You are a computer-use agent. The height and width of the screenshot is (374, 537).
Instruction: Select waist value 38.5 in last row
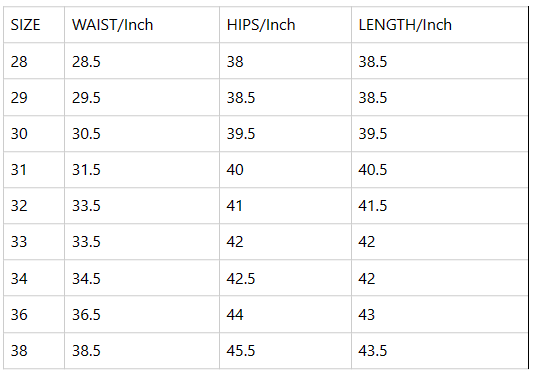86,351
